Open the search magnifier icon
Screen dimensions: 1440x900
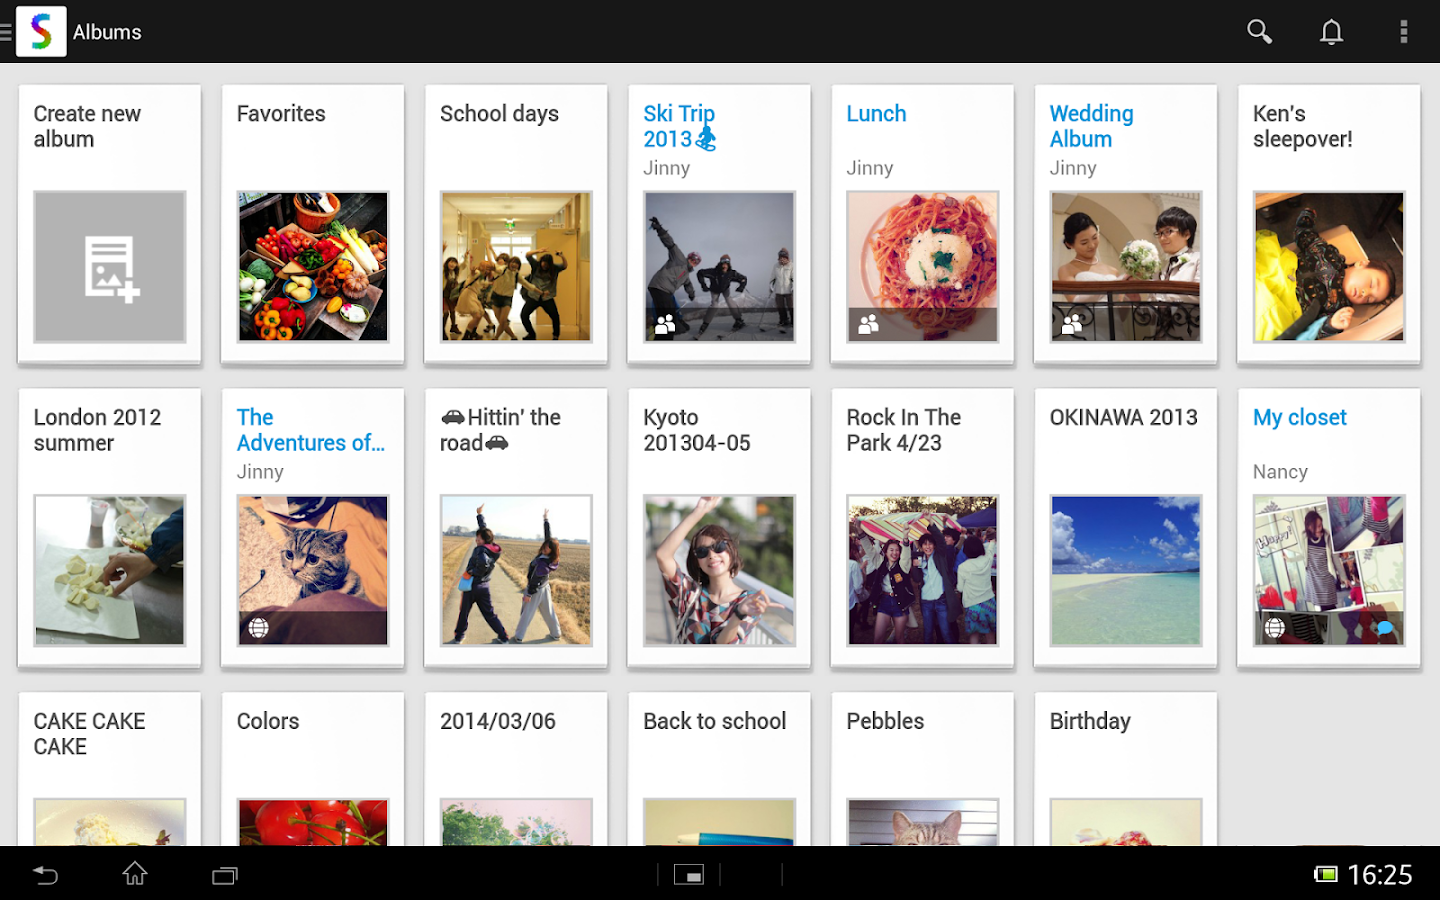pos(1259,32)
